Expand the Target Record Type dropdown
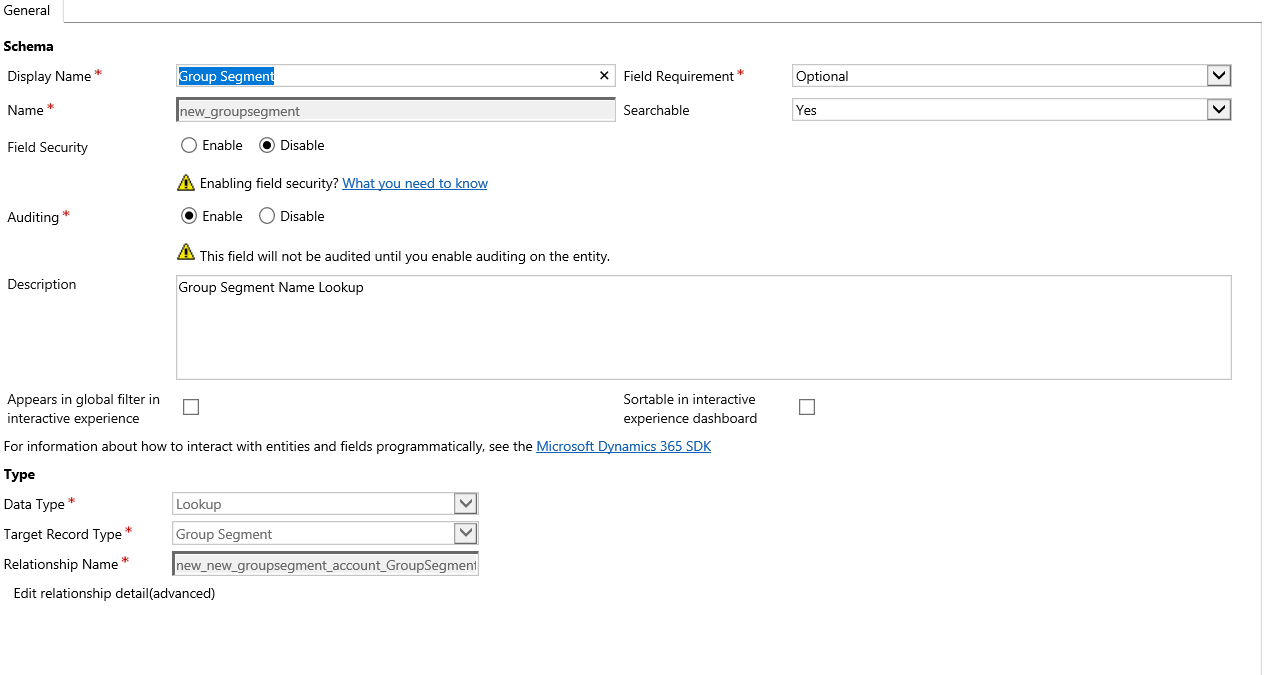The height and width of the screenshot is (675, 1269). pyautogui.click(x=465, y=534)
